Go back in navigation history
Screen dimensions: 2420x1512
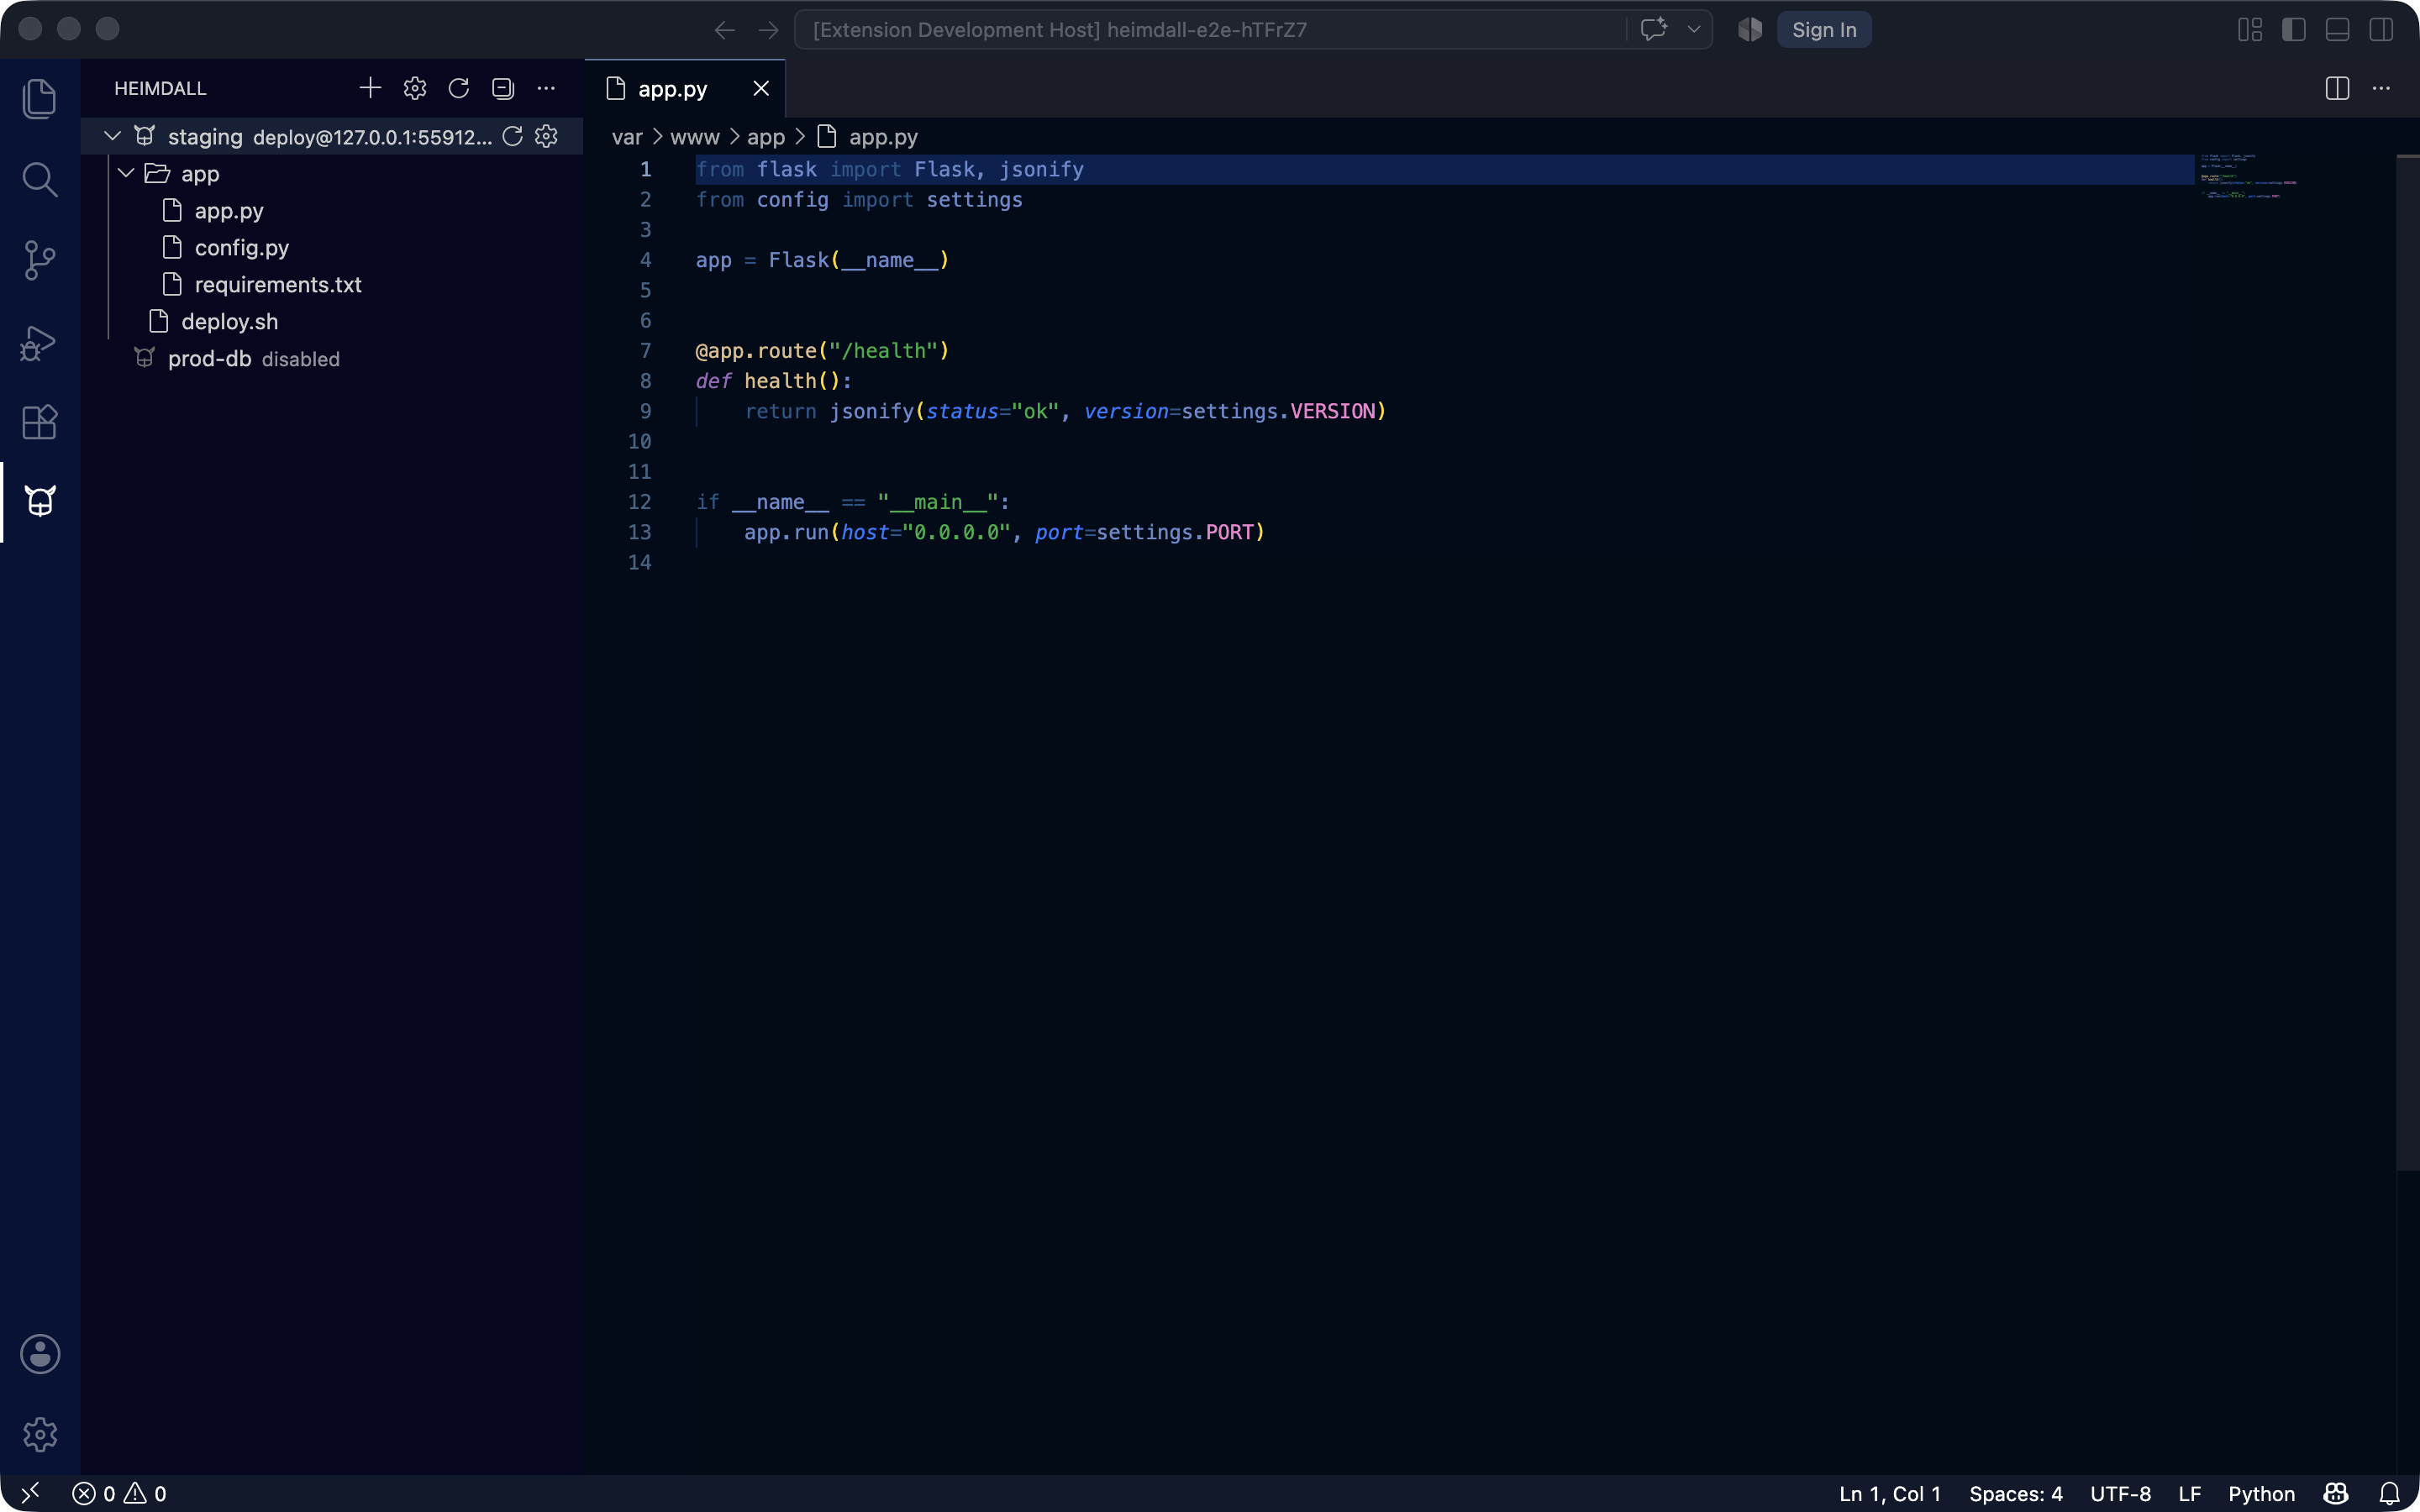725,30
